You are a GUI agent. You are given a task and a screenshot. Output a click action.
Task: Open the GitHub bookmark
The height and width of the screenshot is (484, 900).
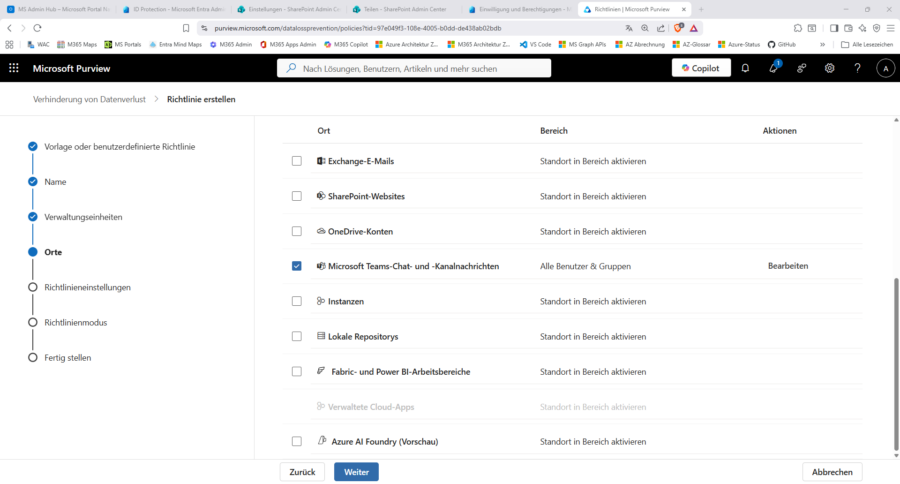[x=781, y=44]
